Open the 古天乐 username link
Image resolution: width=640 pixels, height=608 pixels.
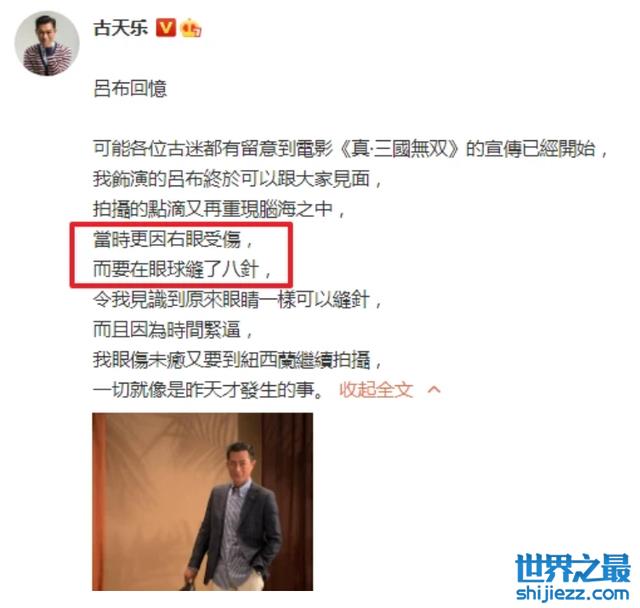tap(120, 28)
